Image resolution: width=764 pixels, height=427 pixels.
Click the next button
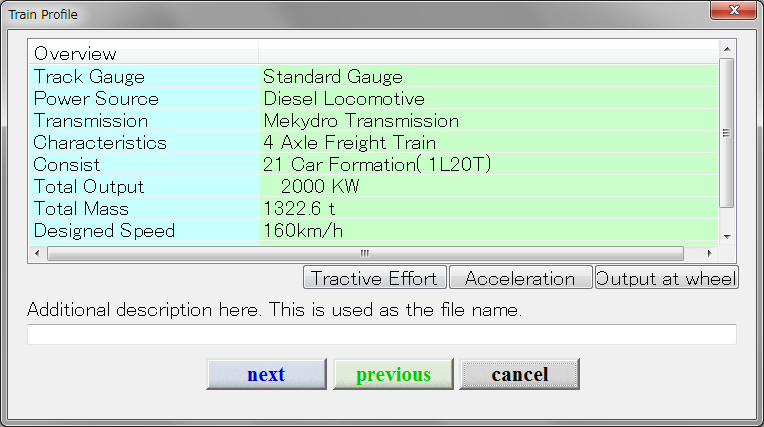pos(267,374)
